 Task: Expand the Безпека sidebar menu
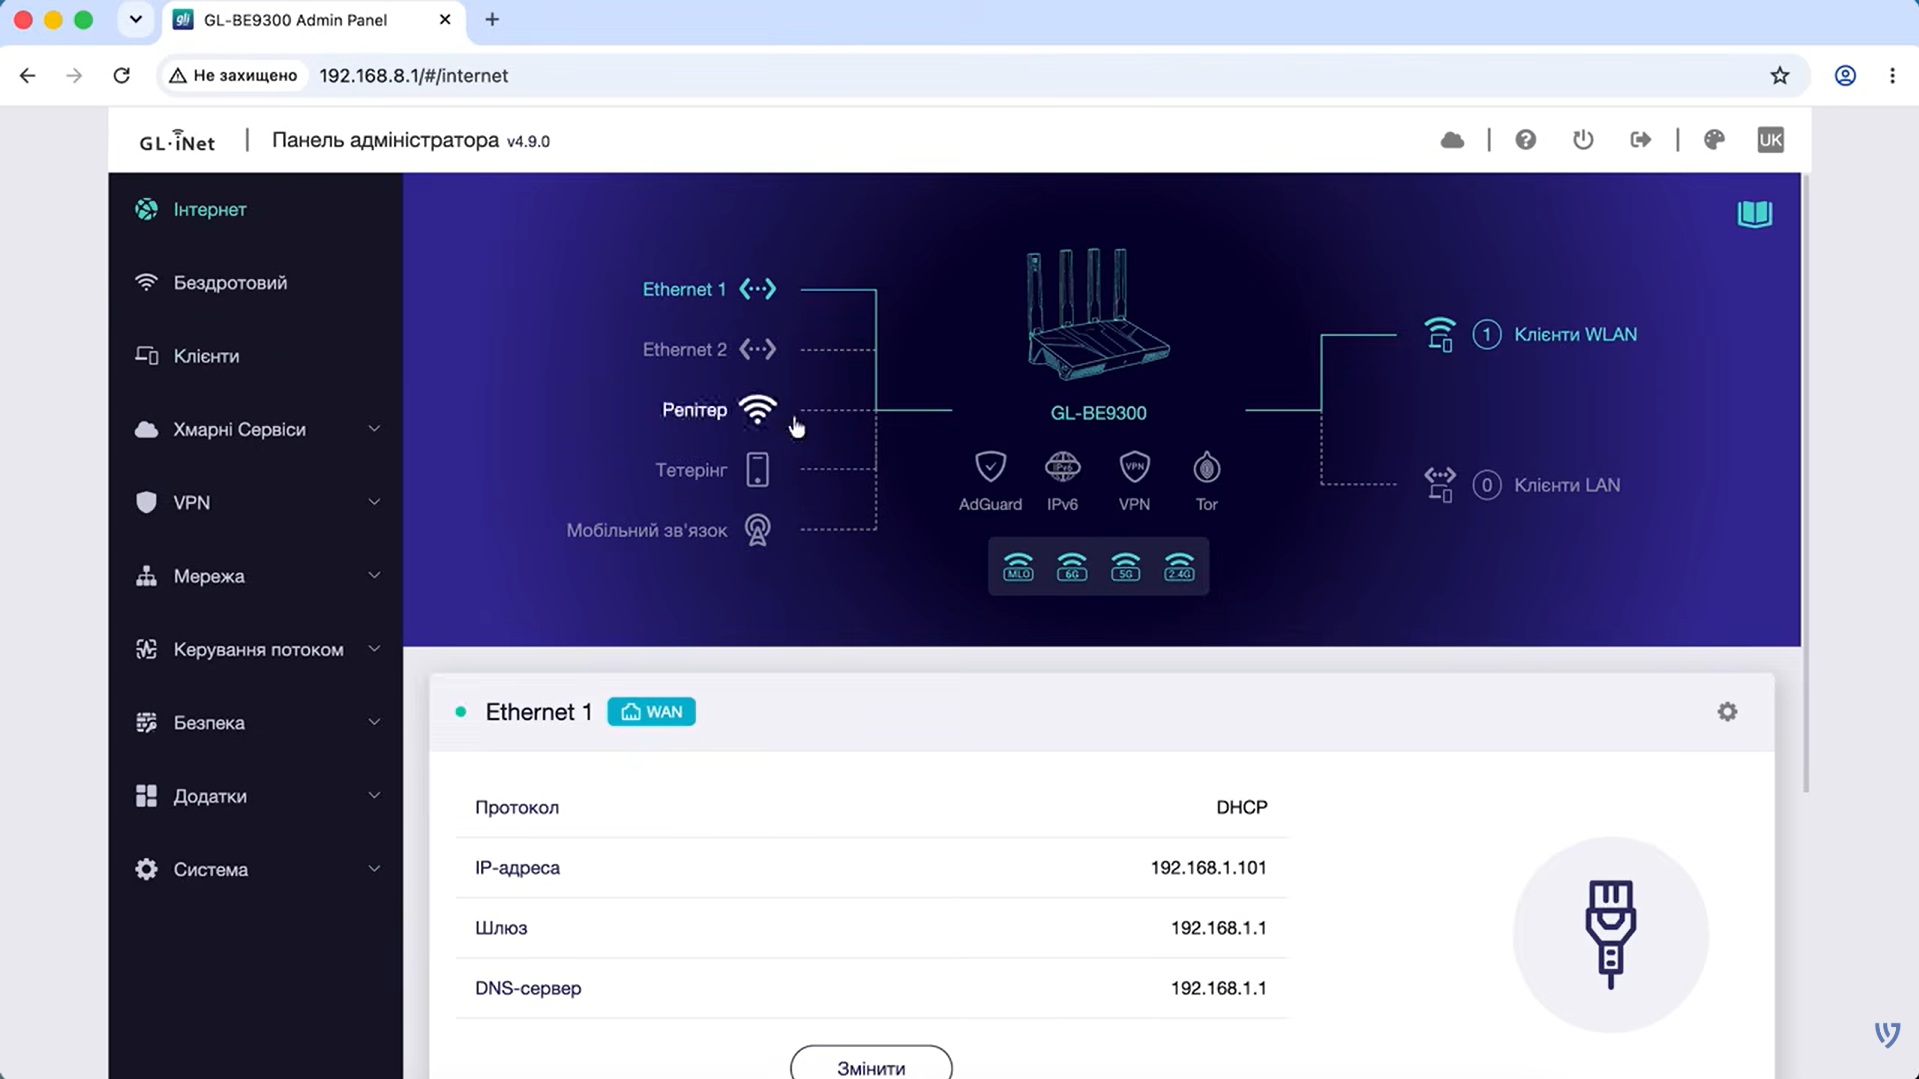(x=256, y=722)
